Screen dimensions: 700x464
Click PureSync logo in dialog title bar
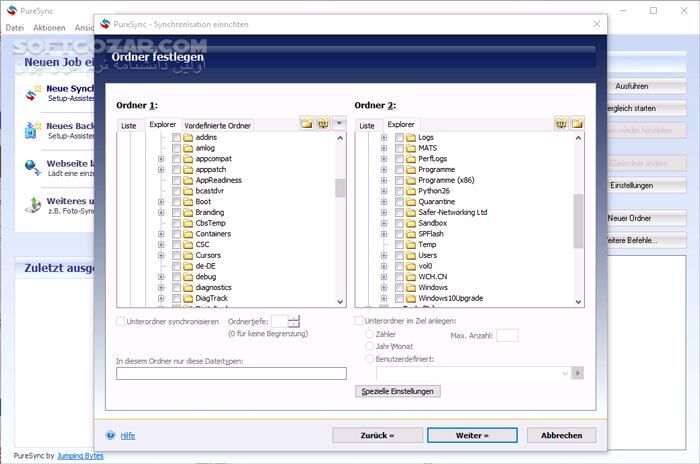(105, 24)
